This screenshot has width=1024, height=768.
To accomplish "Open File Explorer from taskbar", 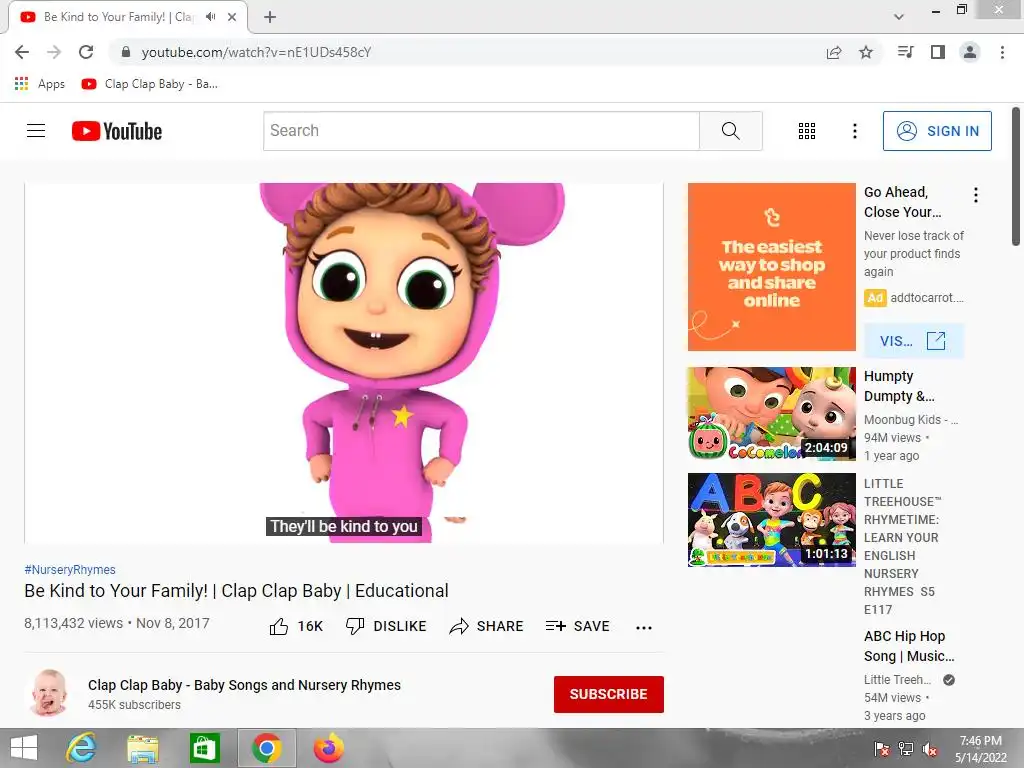I will [x=143, y=748].
